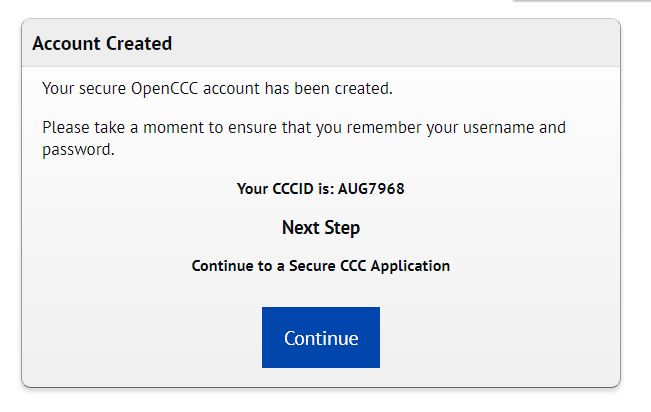Screen dimensions: 651x412
Task: Click the gray bar at top-right edge
Action: (582, 1)
